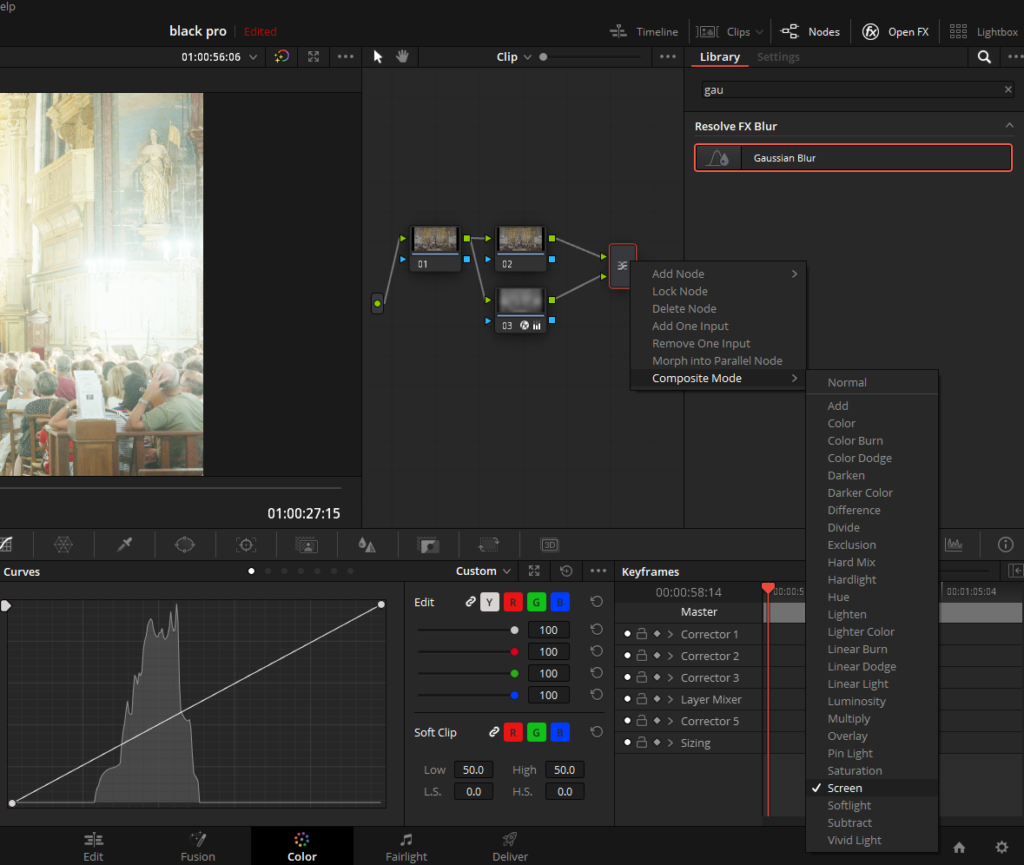Show the Scopes panel
The width and height of the screenshot is (1024, 865).
click(953, 544)
